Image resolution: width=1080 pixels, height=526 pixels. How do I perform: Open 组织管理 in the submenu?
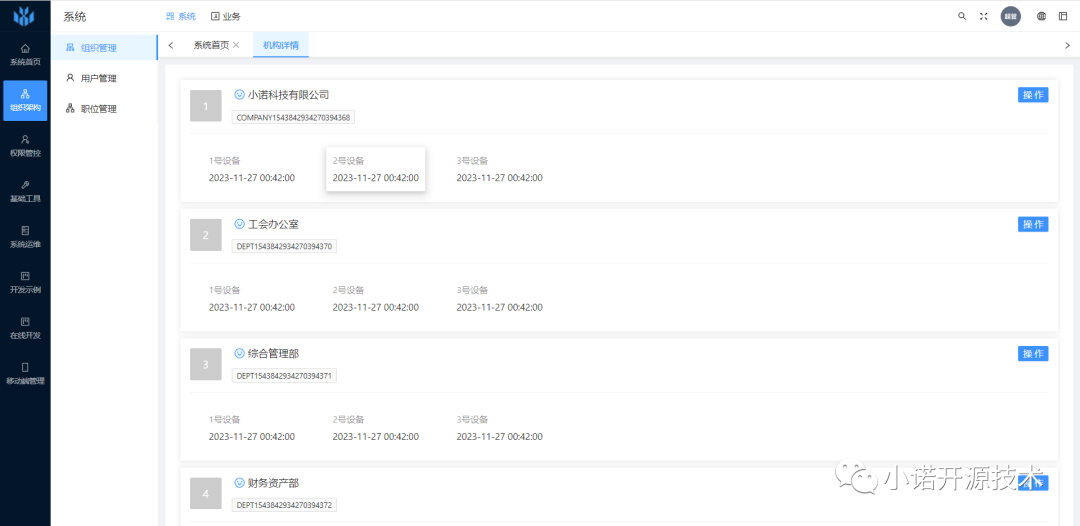click(104, 48)
